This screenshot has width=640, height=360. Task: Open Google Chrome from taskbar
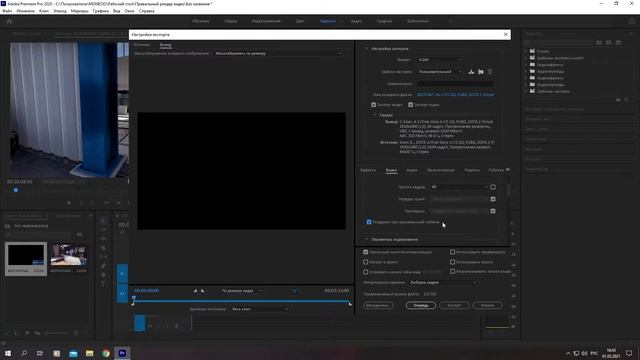(x=106, y=353)
